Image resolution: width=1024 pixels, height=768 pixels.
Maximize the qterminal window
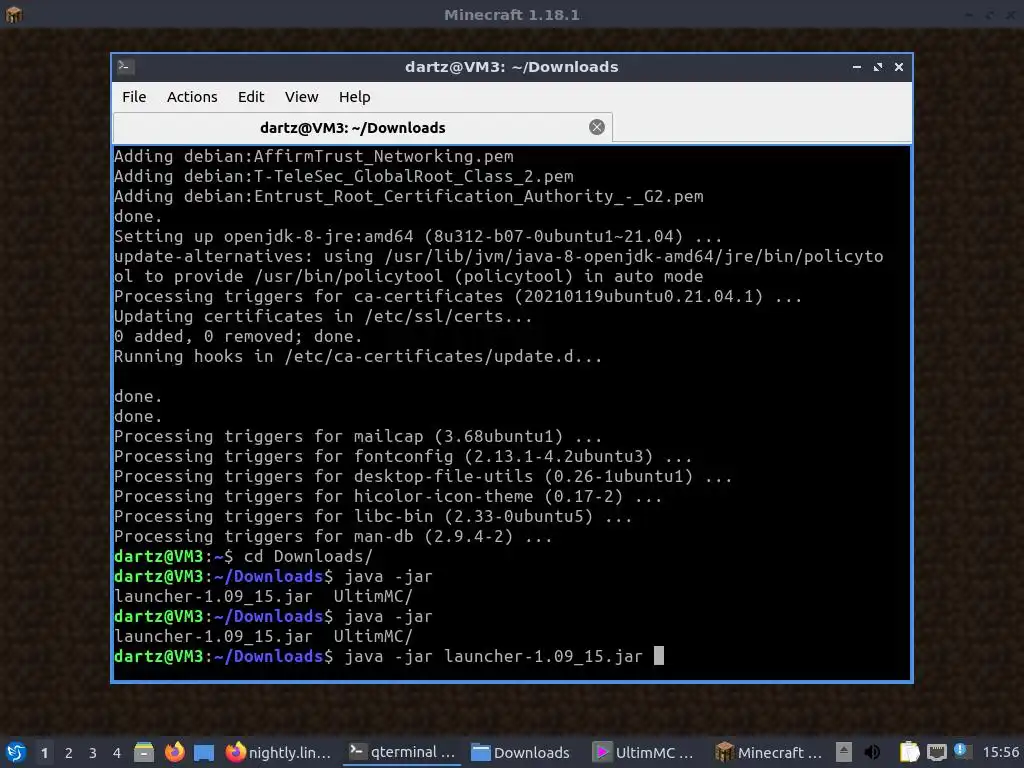coord(878,67)
